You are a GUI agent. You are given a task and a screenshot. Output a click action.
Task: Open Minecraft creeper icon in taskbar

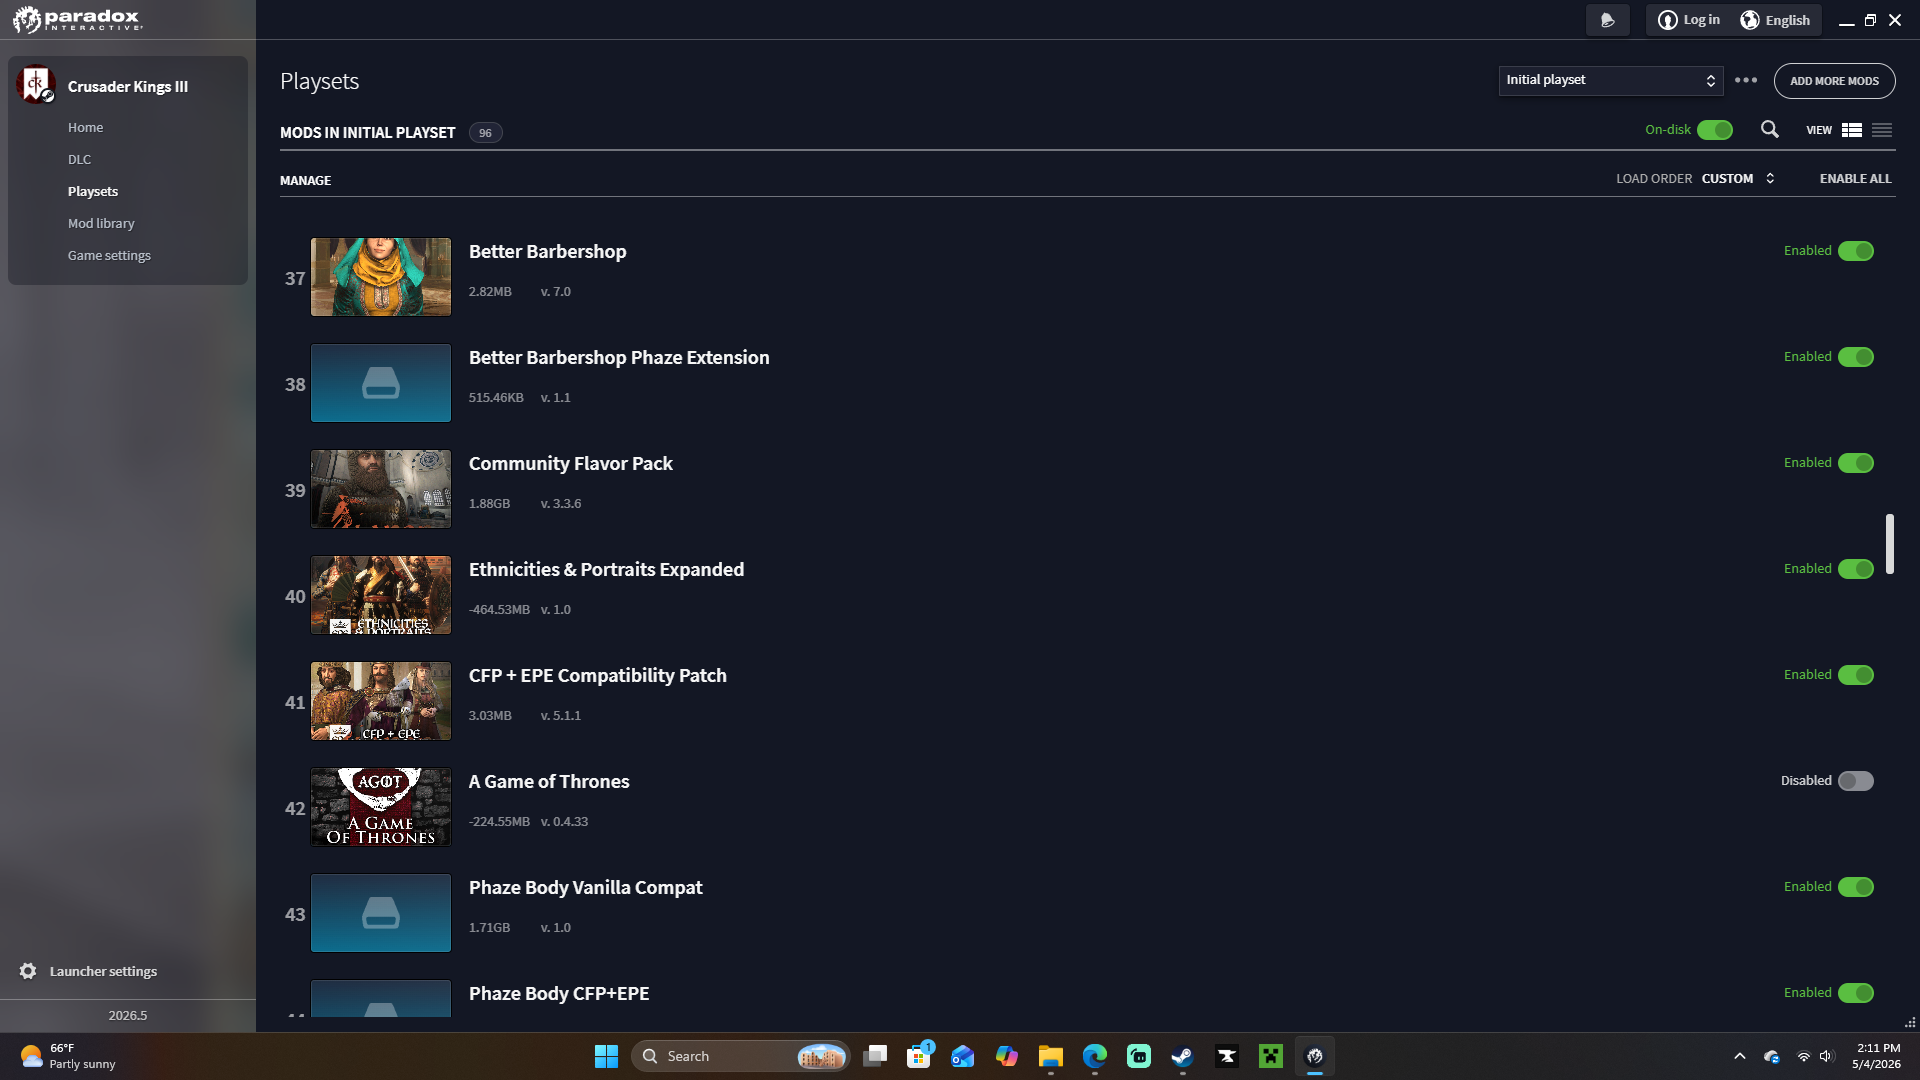1271,1056
